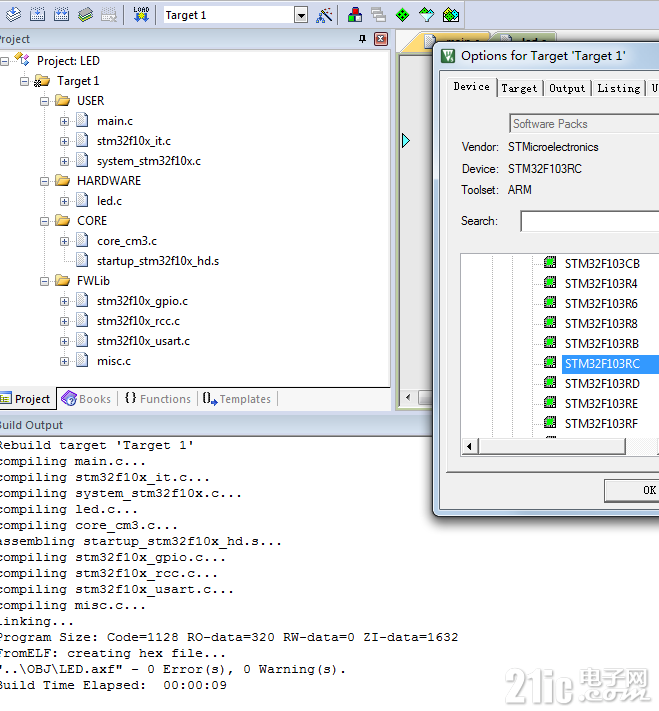
Task: Click the Project: LED workspace icon
Action: [22, 59]
